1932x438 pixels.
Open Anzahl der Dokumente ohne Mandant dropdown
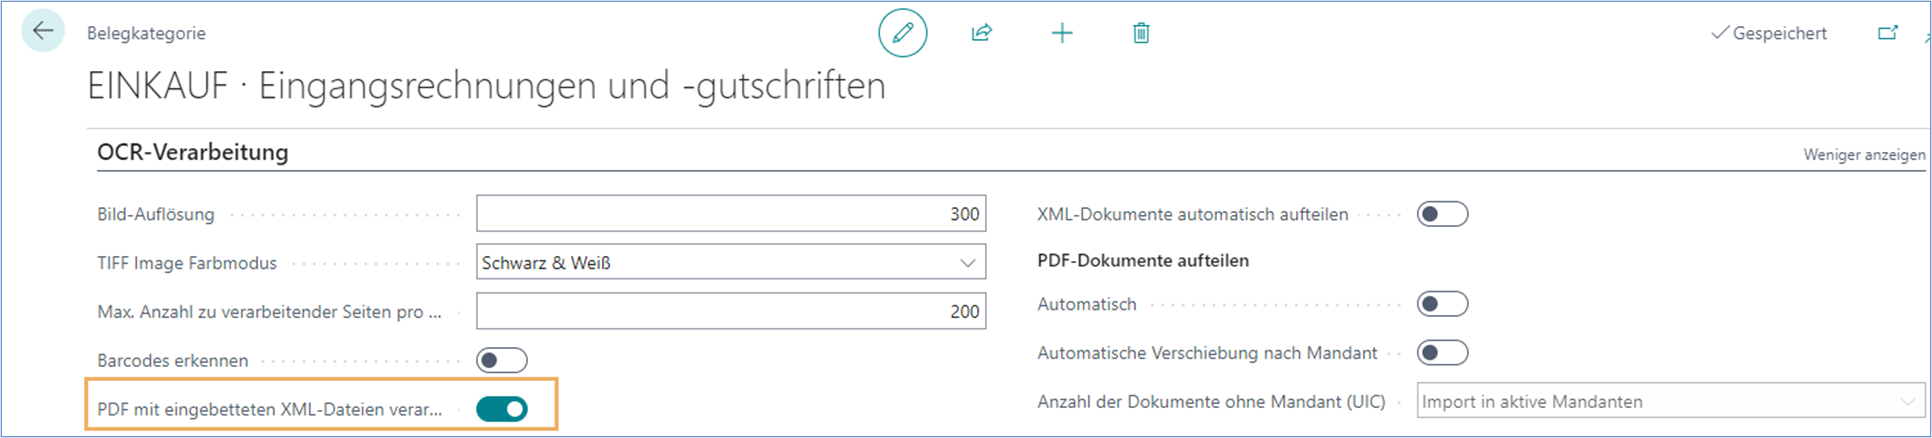tap(1670, 402)
